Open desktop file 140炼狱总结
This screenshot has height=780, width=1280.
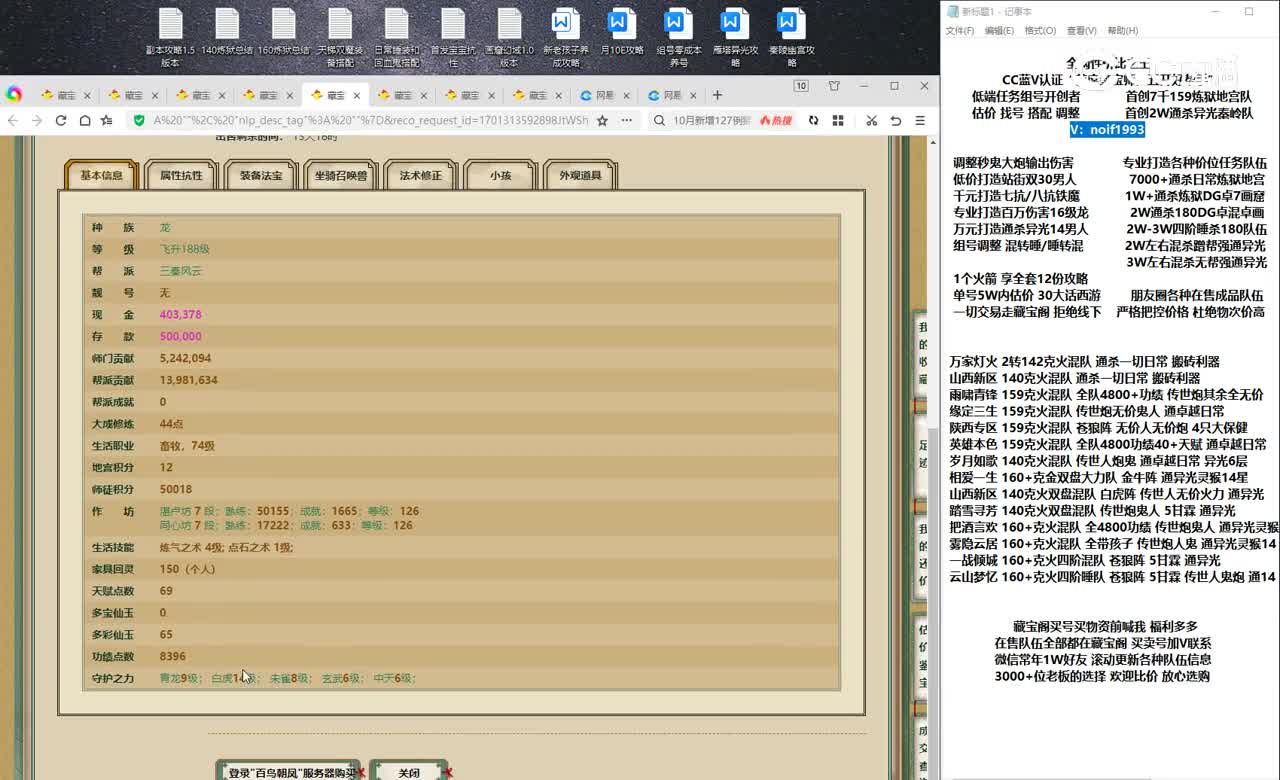tap(227, 32)
